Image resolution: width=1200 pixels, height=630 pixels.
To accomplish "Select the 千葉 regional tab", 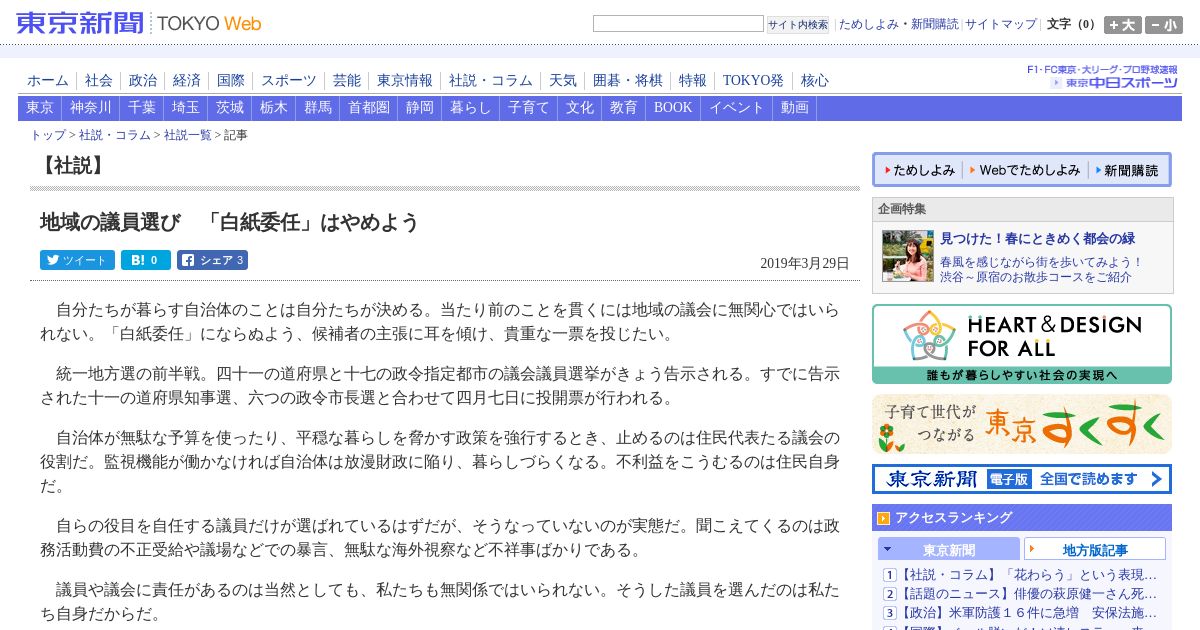I will point(142,108).
